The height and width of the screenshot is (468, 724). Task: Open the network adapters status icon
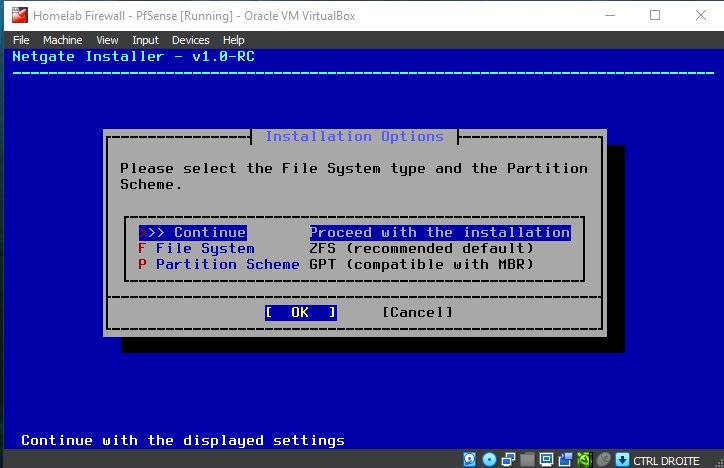[508, 460]
